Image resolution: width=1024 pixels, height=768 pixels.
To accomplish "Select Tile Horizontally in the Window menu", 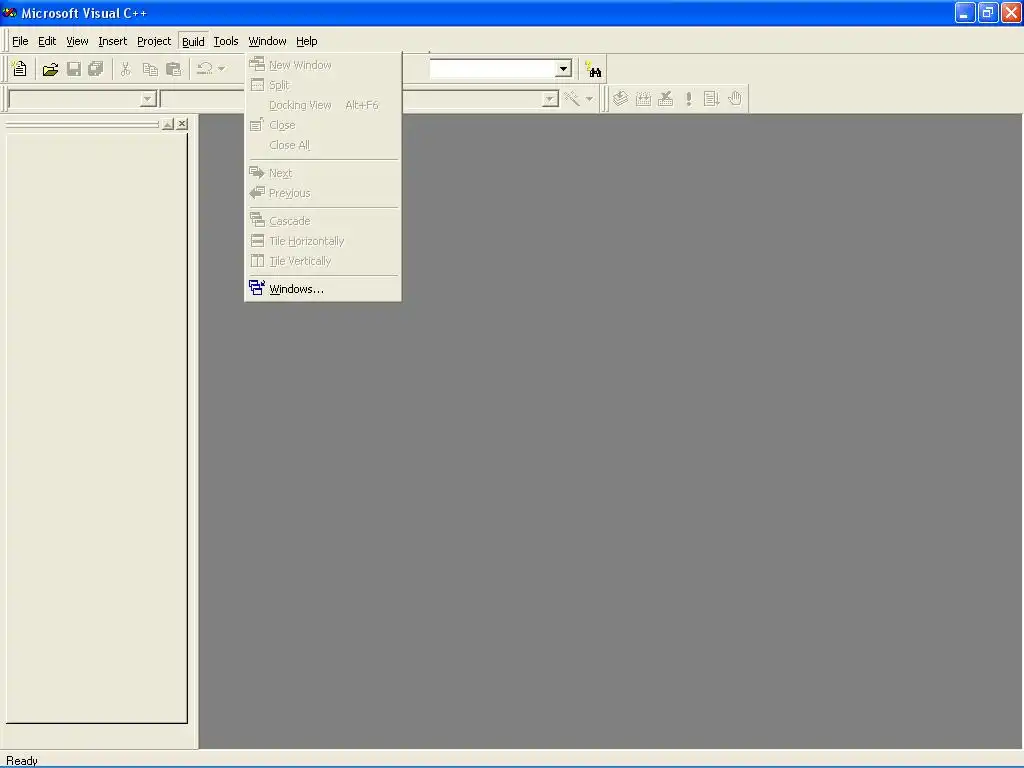I will pos(323,241).
